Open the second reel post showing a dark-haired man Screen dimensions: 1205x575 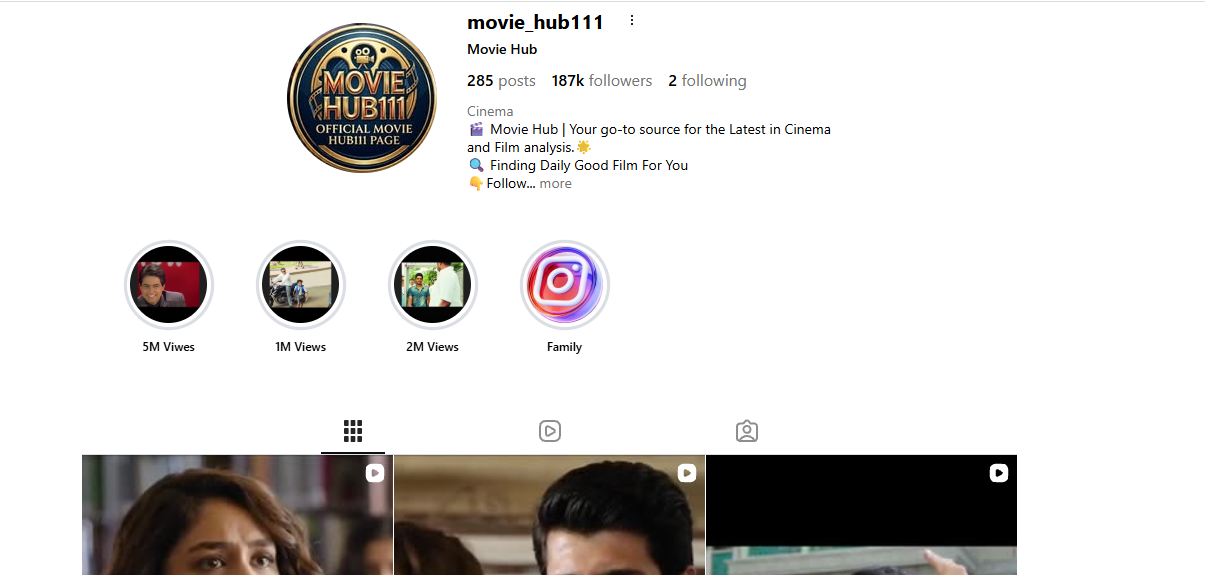click(549, 515)
